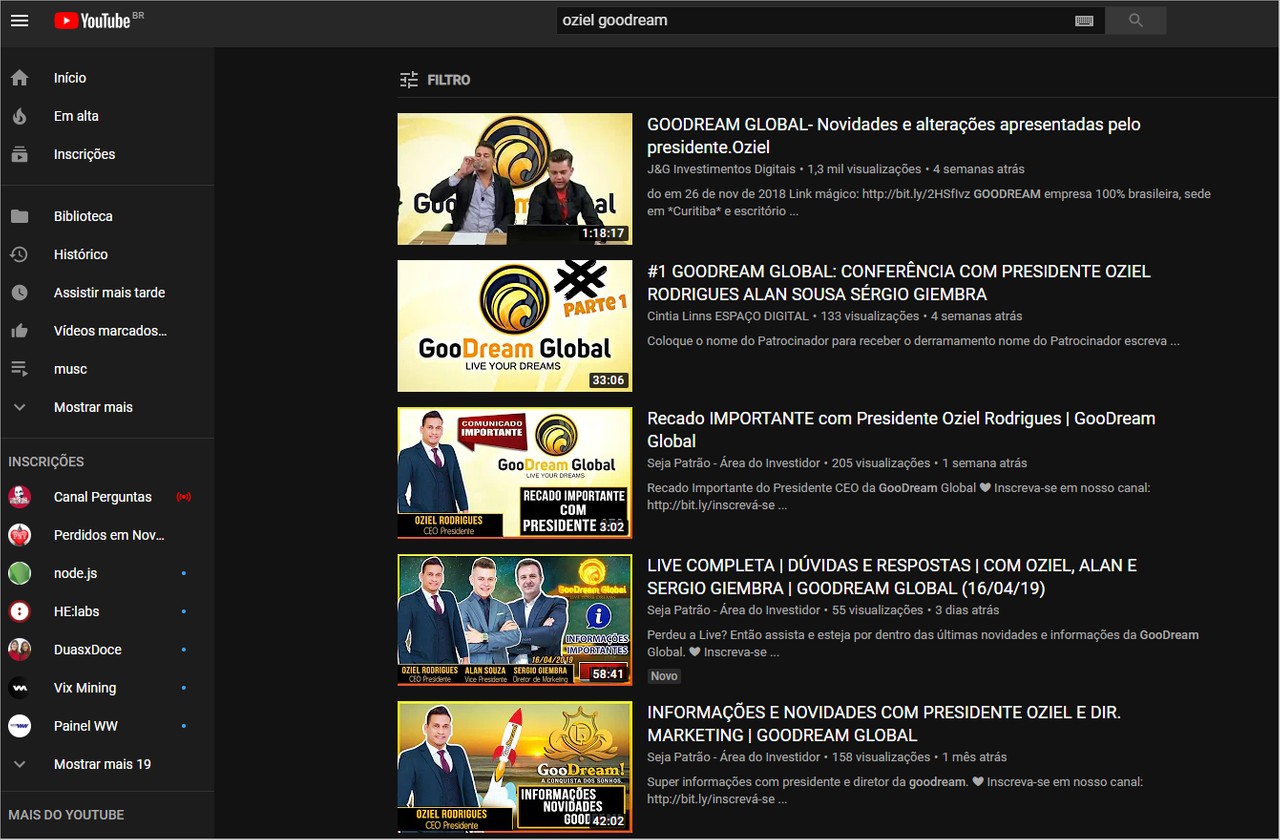Click the Perdidos em Nov... subscription name
The width and height of the screenshot is (1280, 840).
pyautogui.click(x=109, y=535)
